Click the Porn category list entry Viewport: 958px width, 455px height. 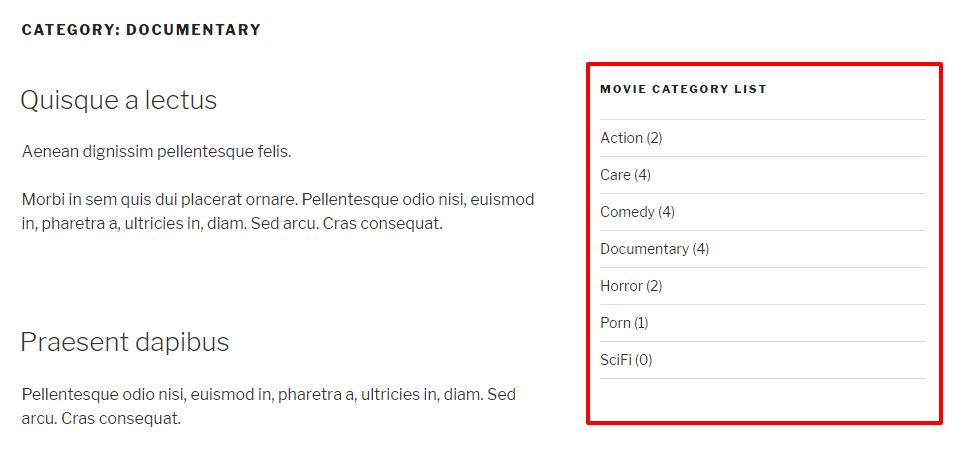tap(615, 323)
